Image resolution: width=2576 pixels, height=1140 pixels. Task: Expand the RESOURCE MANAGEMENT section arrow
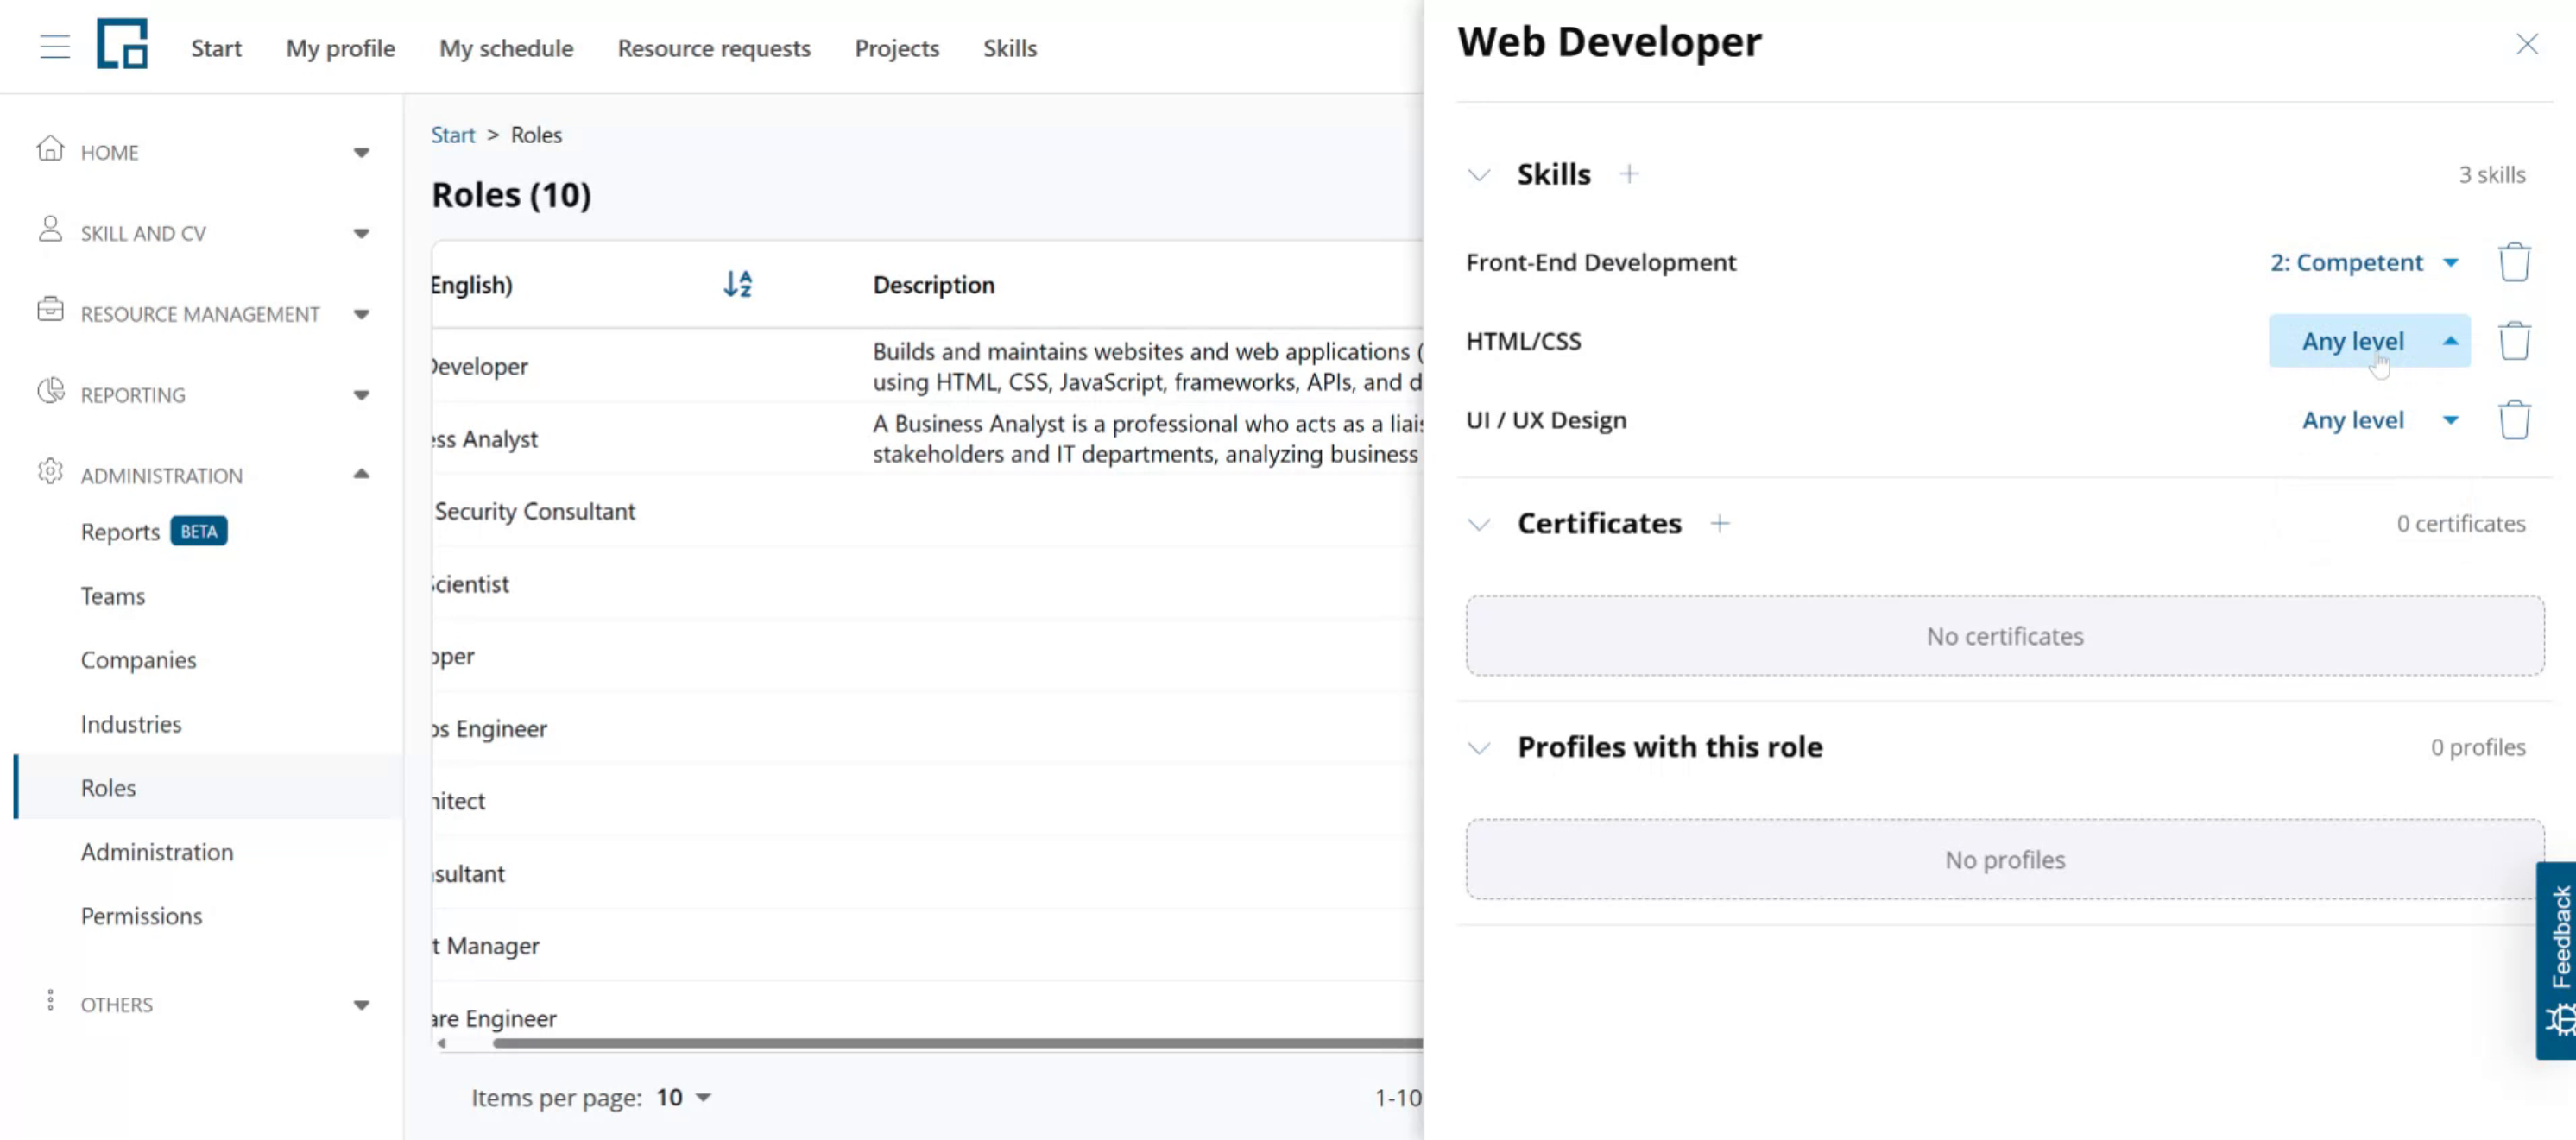[x=361, y=314]
